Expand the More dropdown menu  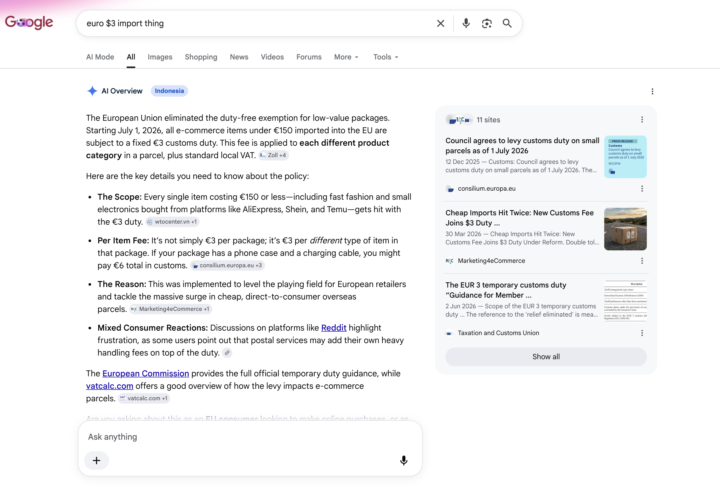(346, 57)
